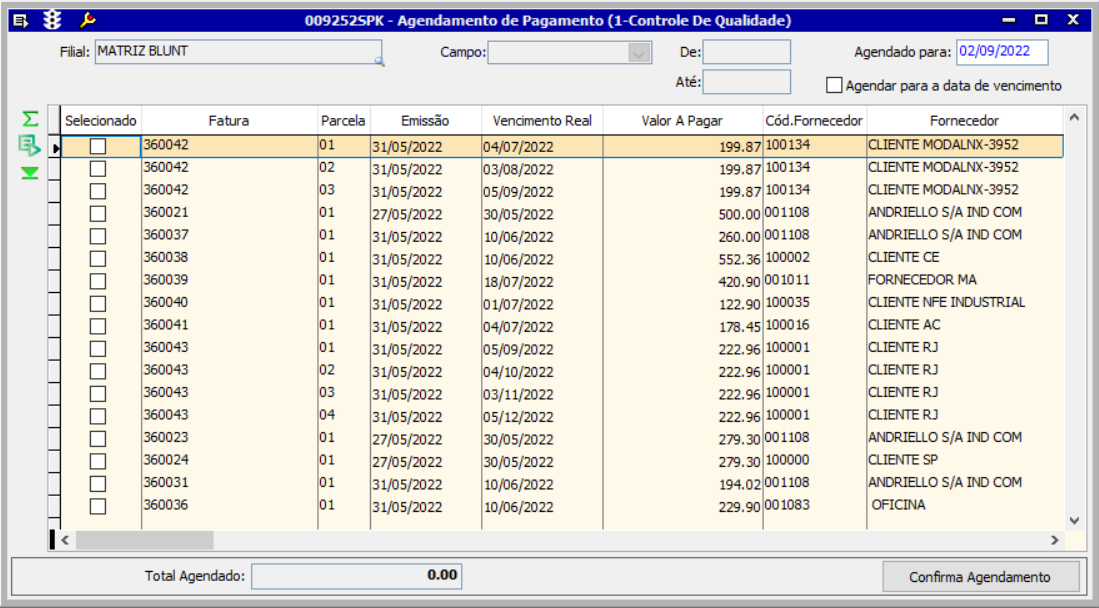Click the current row pointer arrow indicator
The width and height of the screenshot is (1099, 608).
tap(56, 148)
